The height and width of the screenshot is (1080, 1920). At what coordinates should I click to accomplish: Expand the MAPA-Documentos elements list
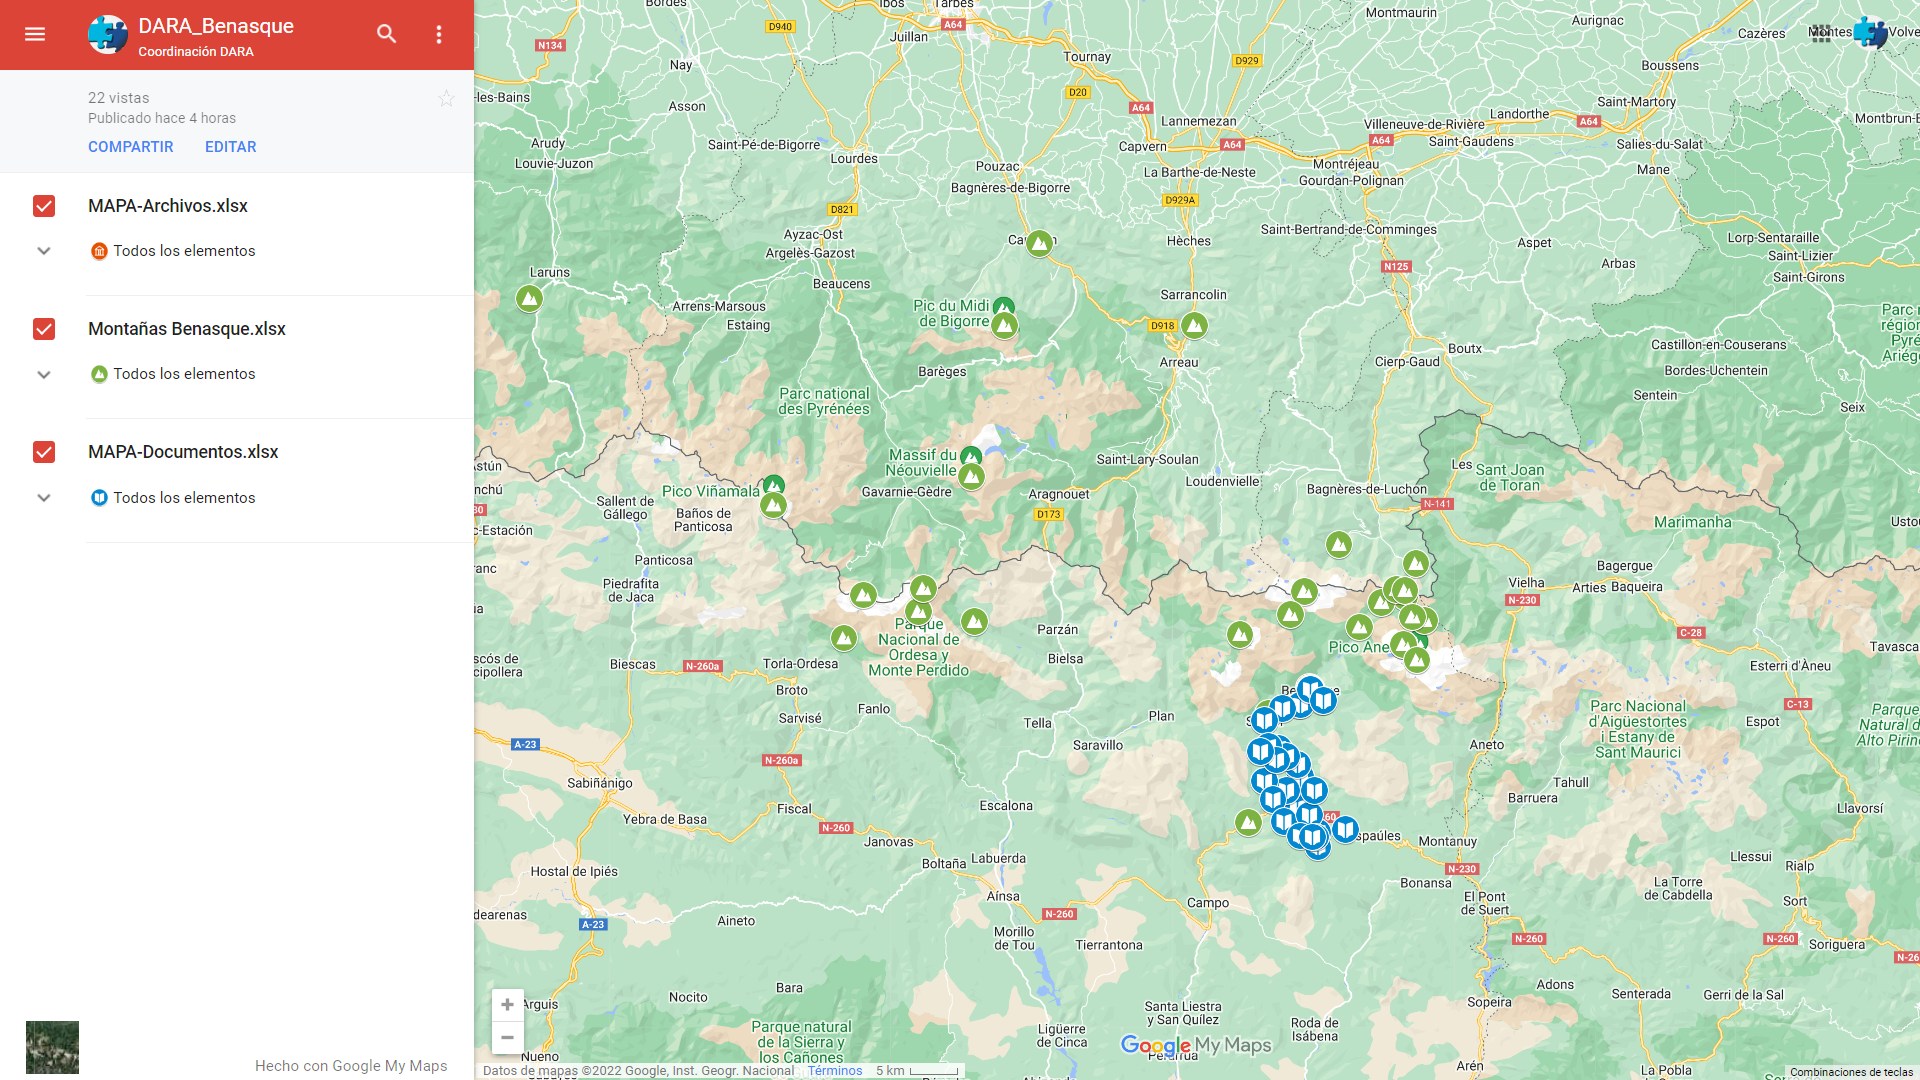pos(44,498)
